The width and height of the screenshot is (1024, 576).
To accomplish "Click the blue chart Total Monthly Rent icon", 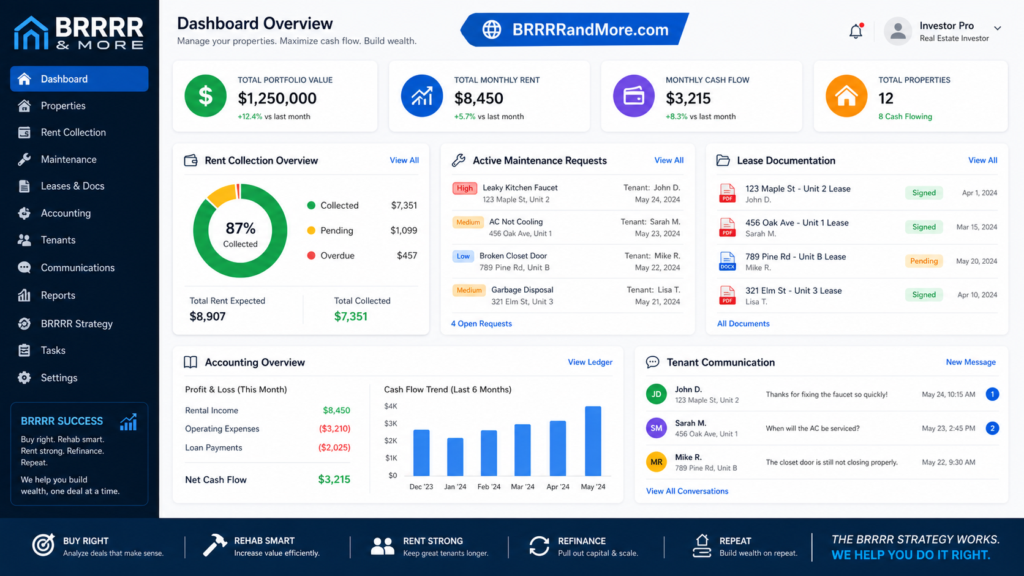I will 422,96.
